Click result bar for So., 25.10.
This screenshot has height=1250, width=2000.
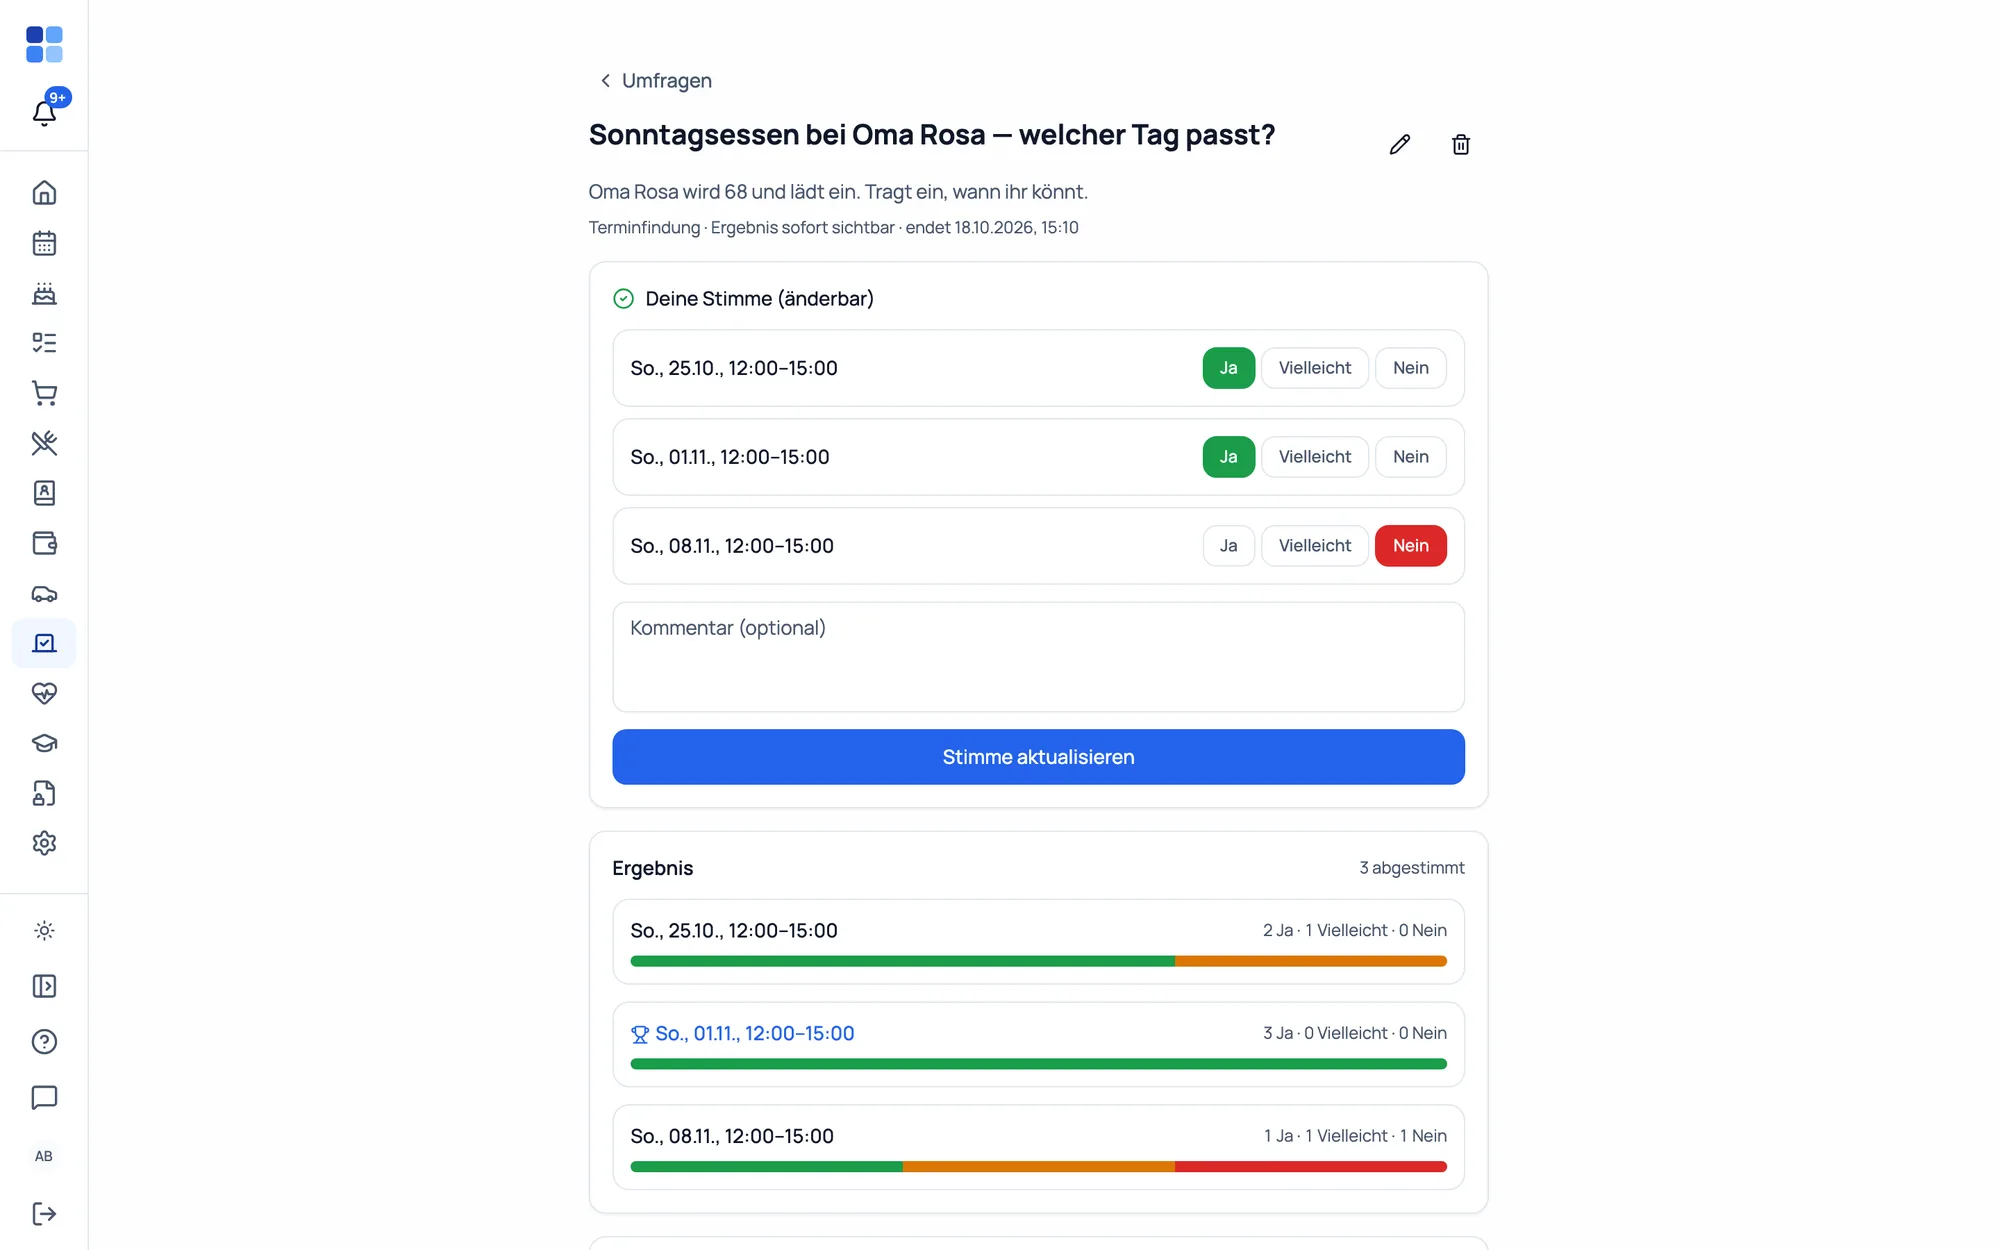(x=1038, y=961)
